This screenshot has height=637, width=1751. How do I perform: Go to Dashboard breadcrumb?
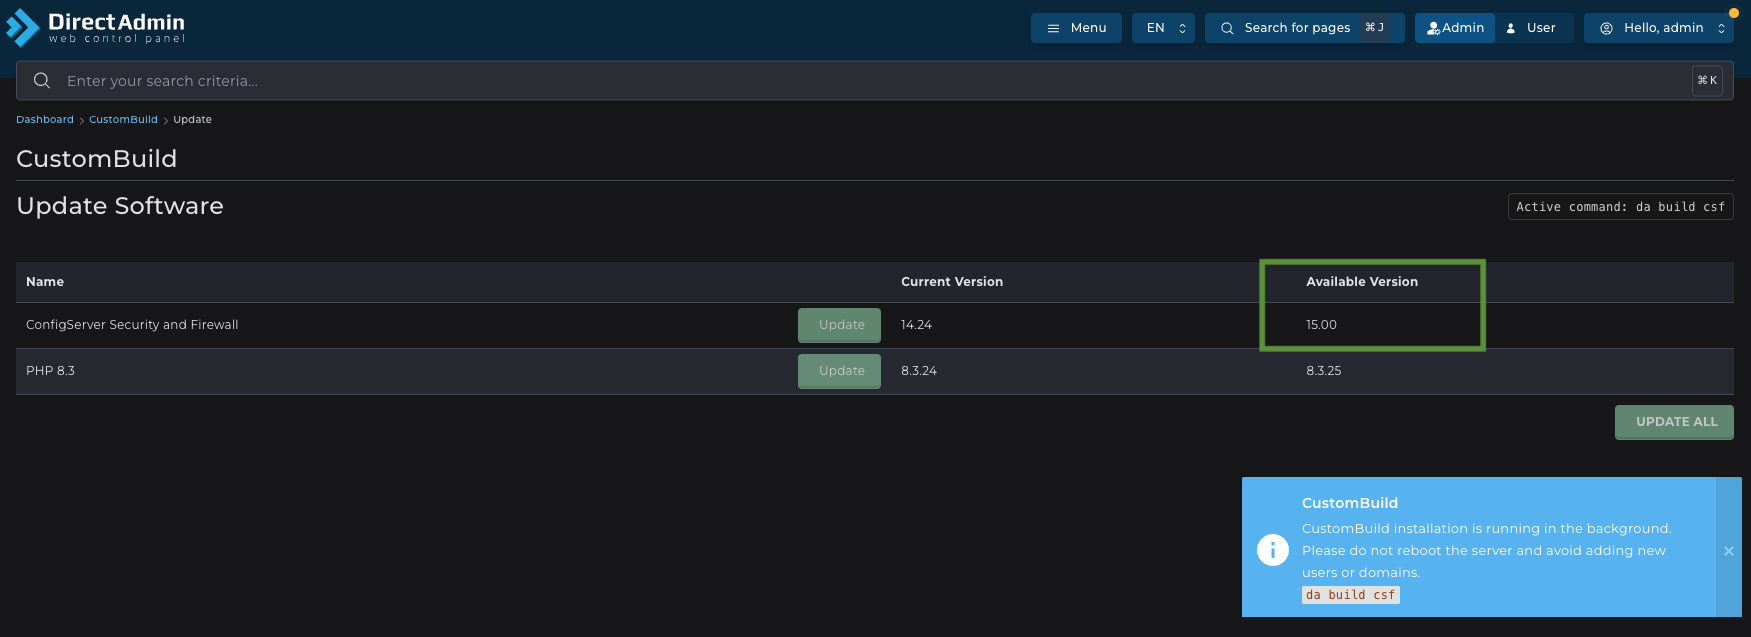pos(45,120)
